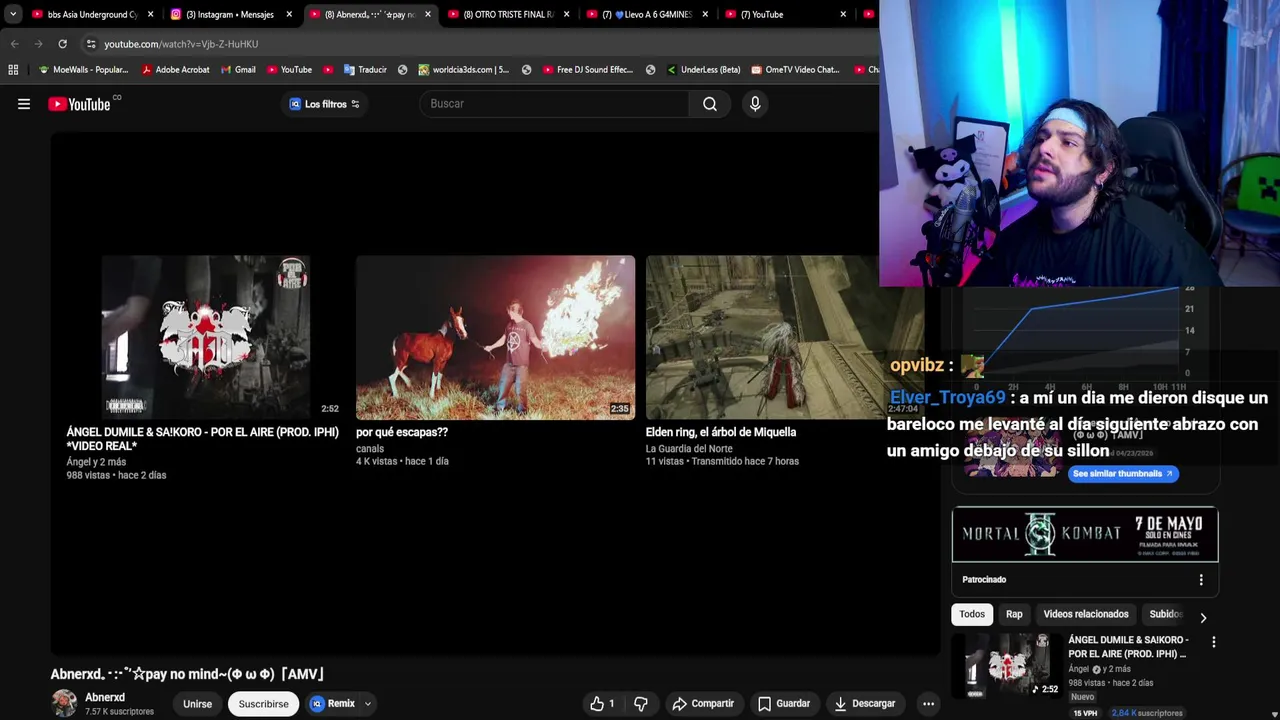Open the Abnerxd channel avatar
The image size is (1280, 720).
[x=64, y=703]
